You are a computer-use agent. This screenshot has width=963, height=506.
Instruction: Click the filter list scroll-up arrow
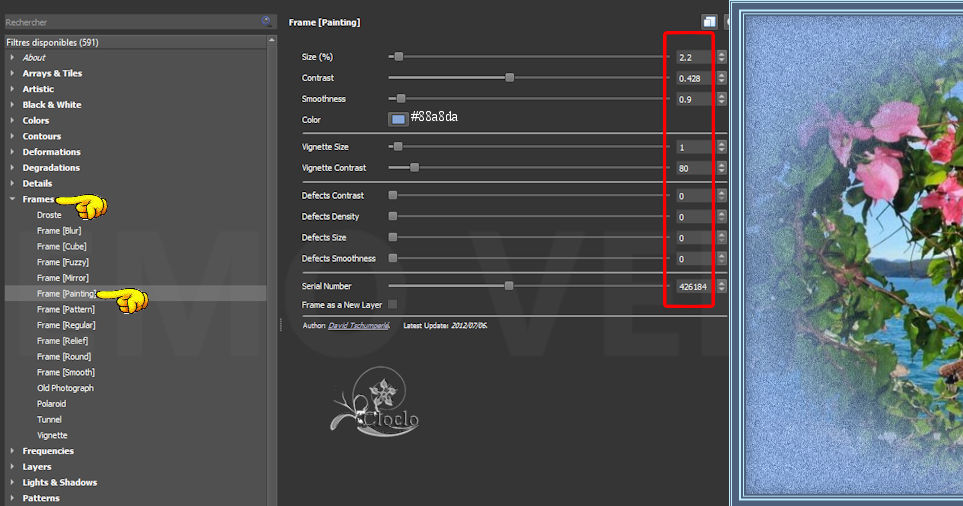click(271, 41)
